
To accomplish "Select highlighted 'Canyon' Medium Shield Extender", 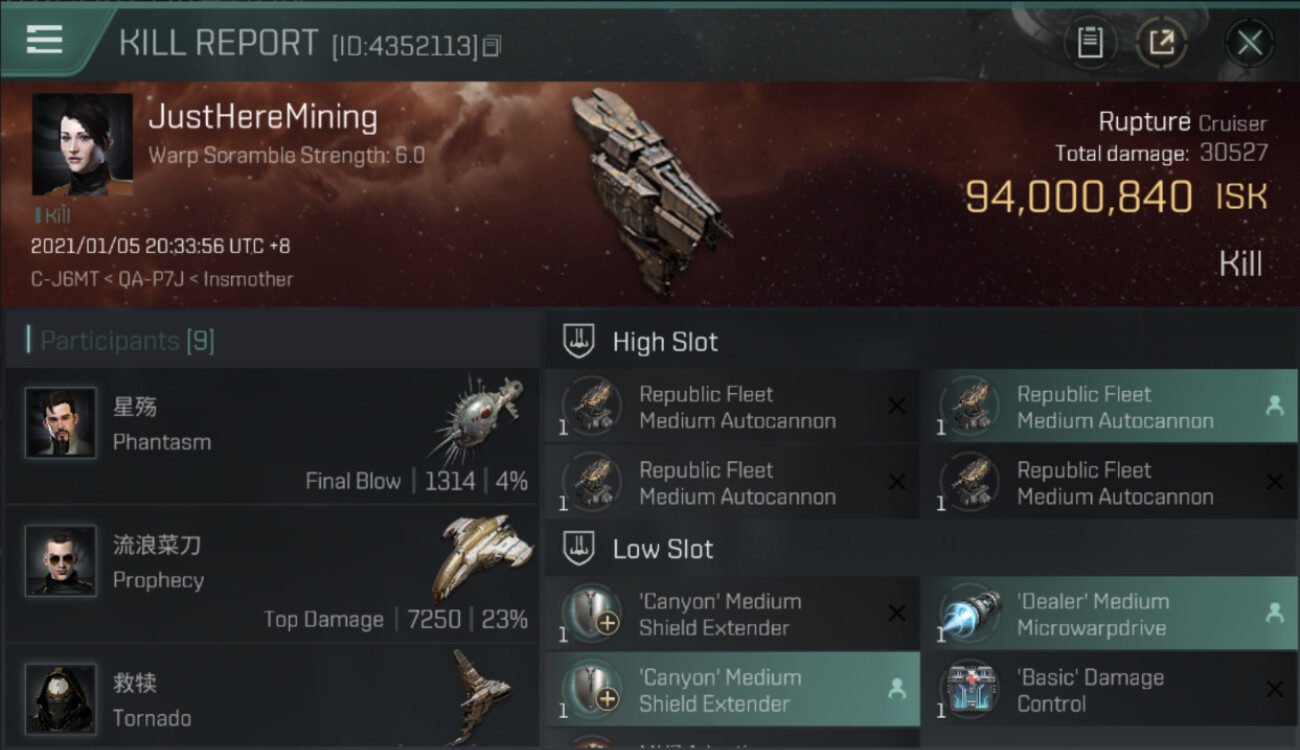I will click(732, 690).
